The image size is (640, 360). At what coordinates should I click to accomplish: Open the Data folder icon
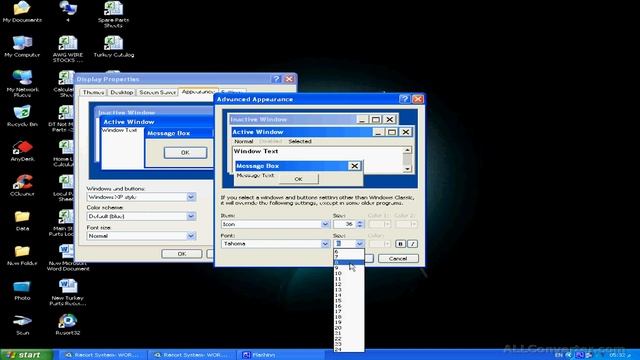(x=22, y=220)
